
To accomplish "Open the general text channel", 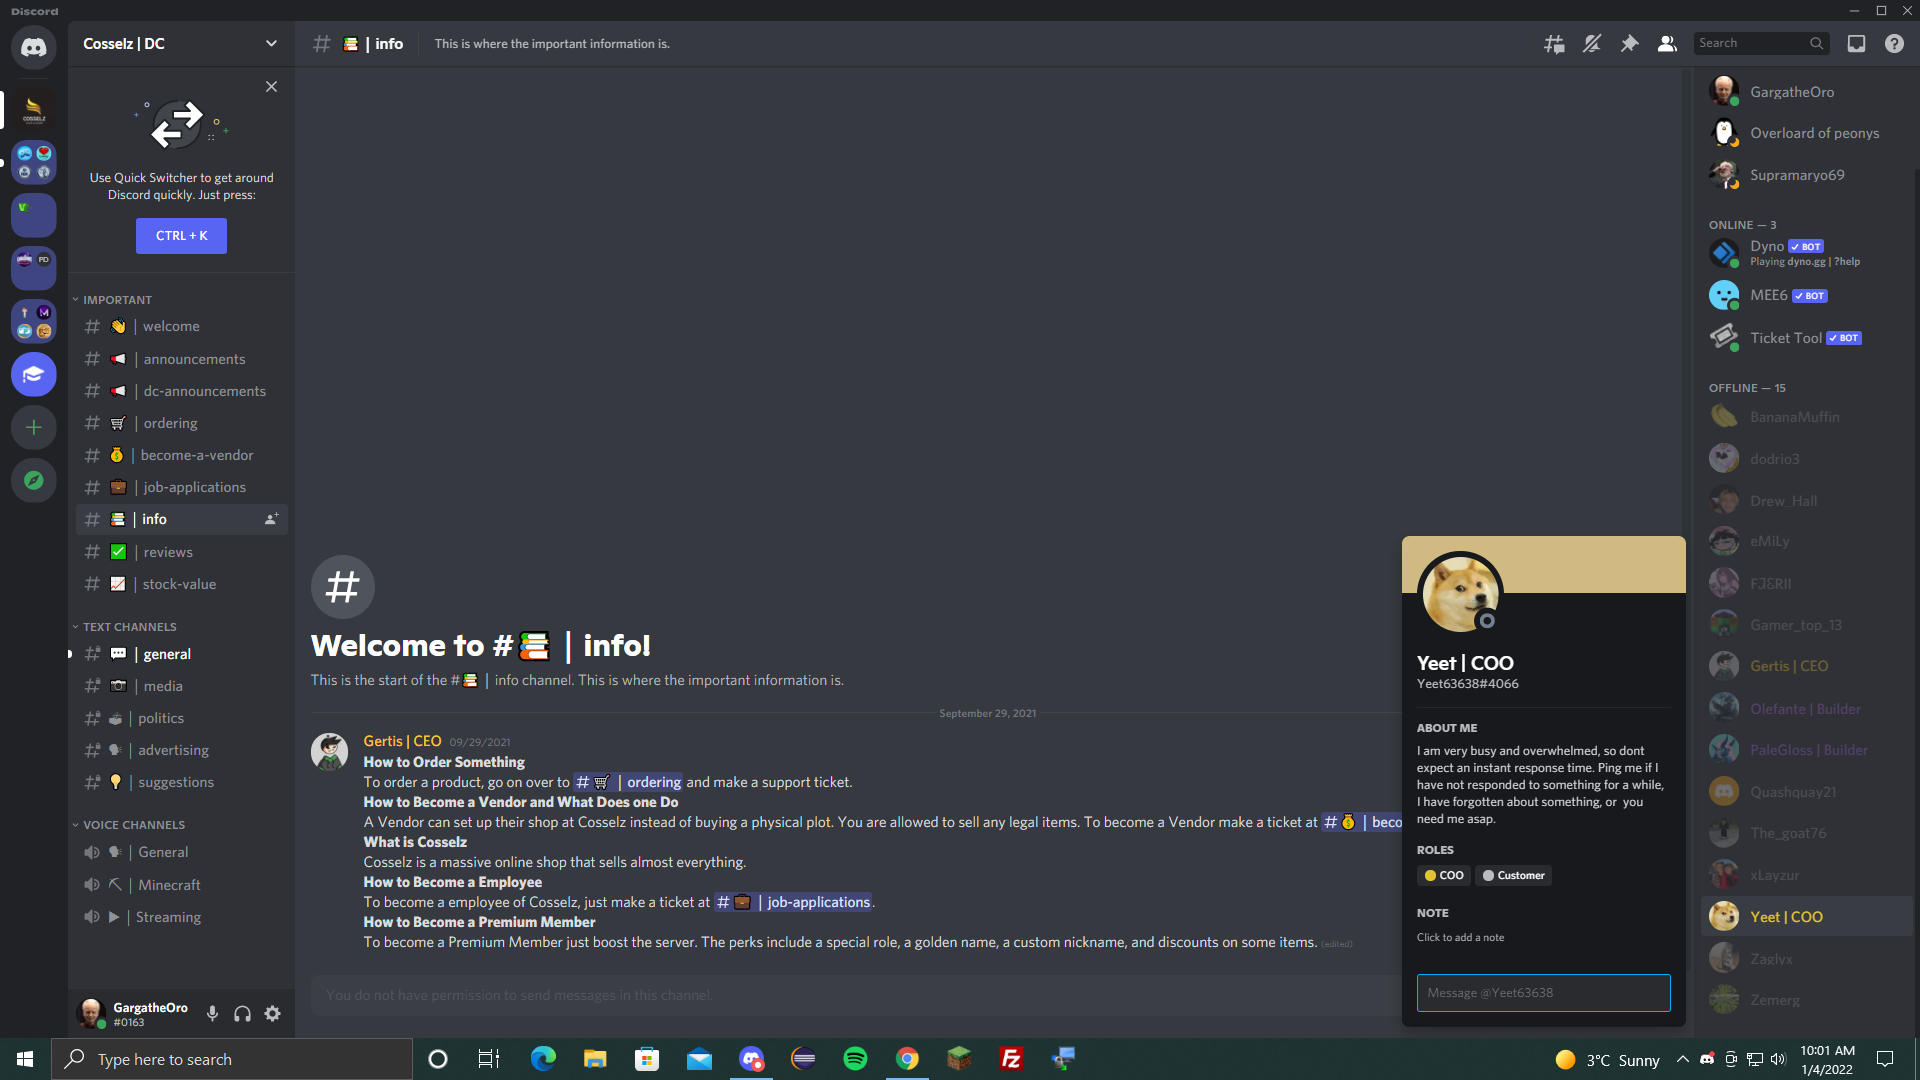I will coord(181,654).
